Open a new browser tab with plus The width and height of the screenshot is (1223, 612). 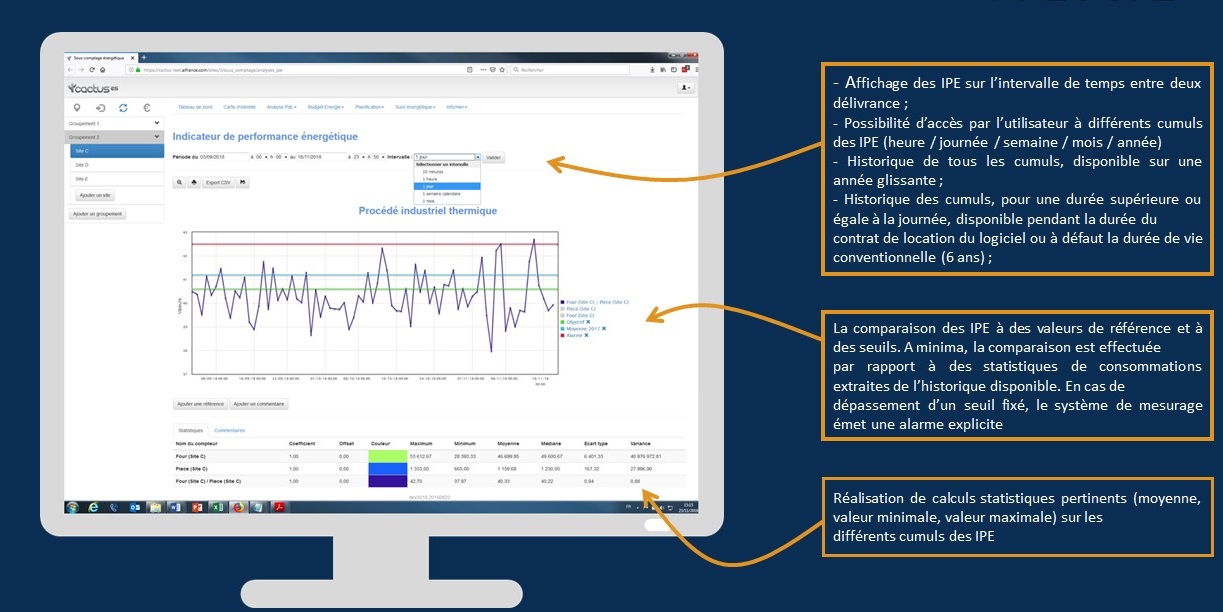(x=144, y=58)
